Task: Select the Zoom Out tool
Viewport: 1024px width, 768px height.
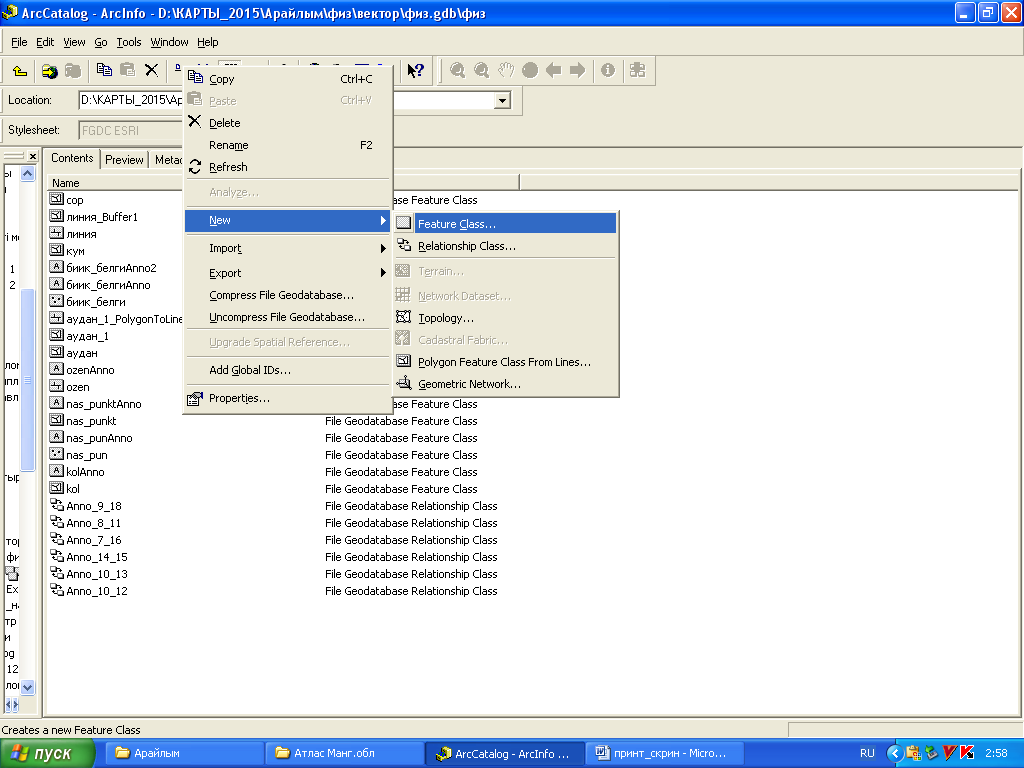Action: 481,70
